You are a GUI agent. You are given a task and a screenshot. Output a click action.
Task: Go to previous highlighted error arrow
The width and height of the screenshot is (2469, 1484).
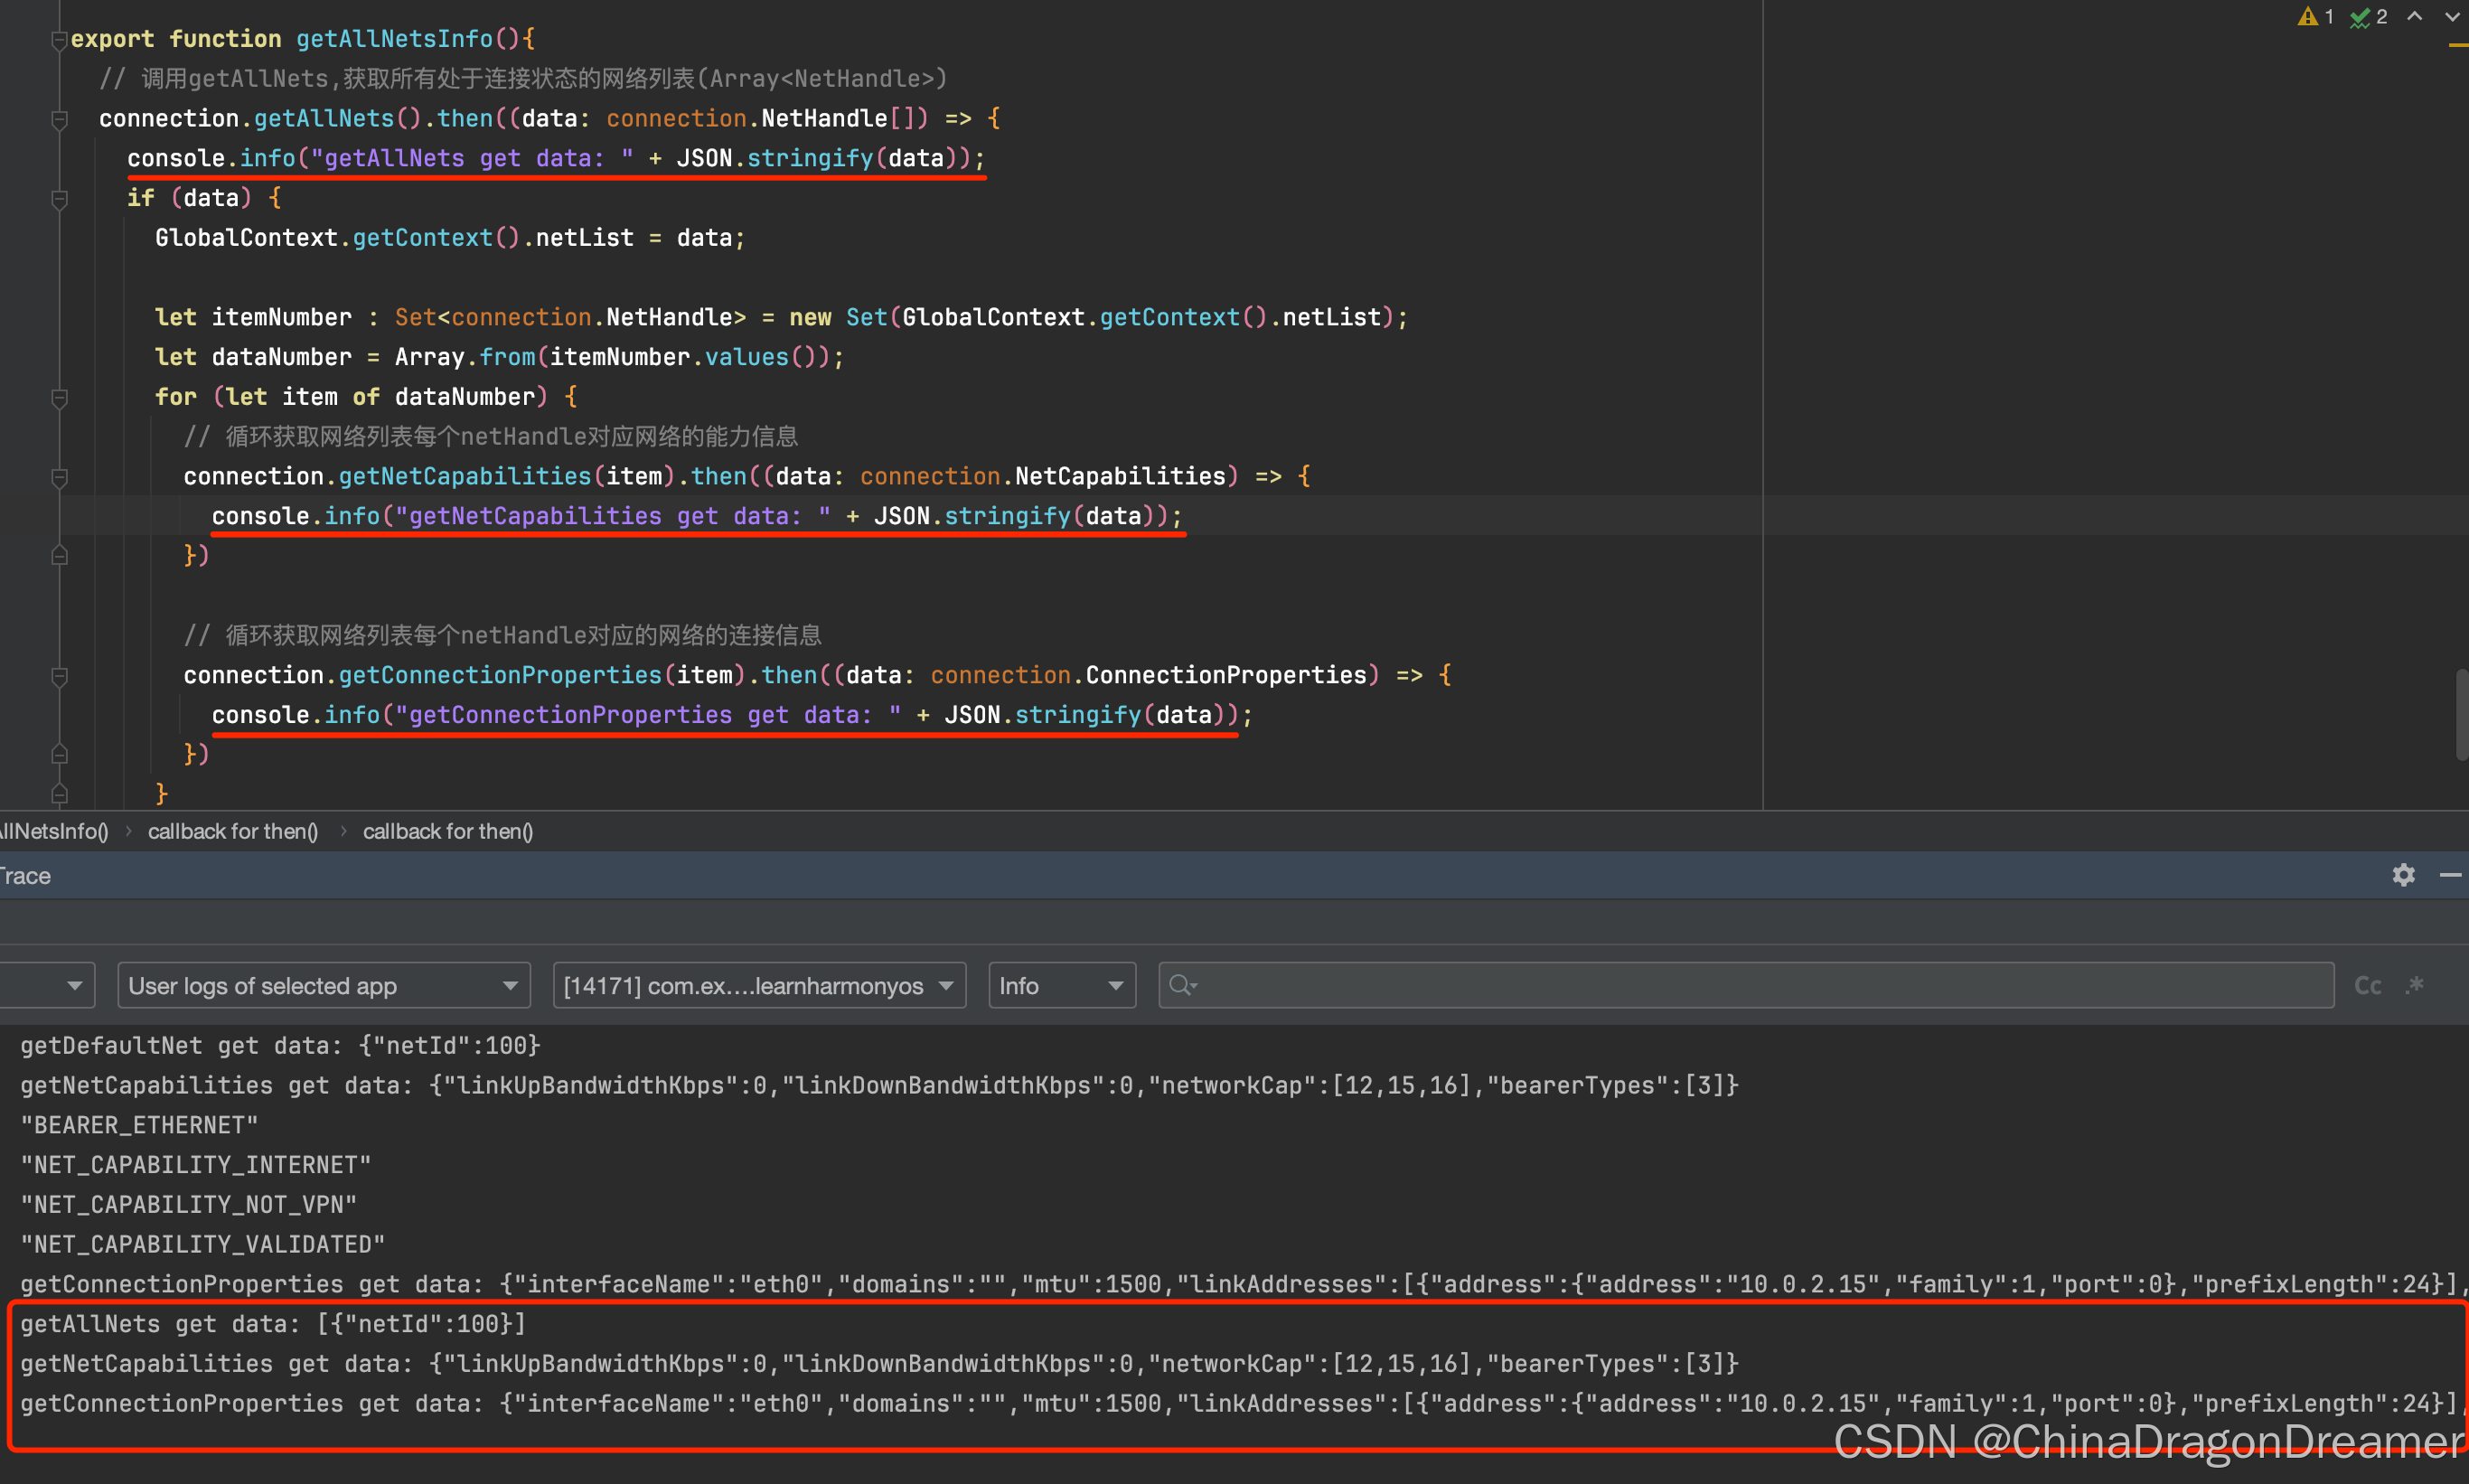point(2414,17)
